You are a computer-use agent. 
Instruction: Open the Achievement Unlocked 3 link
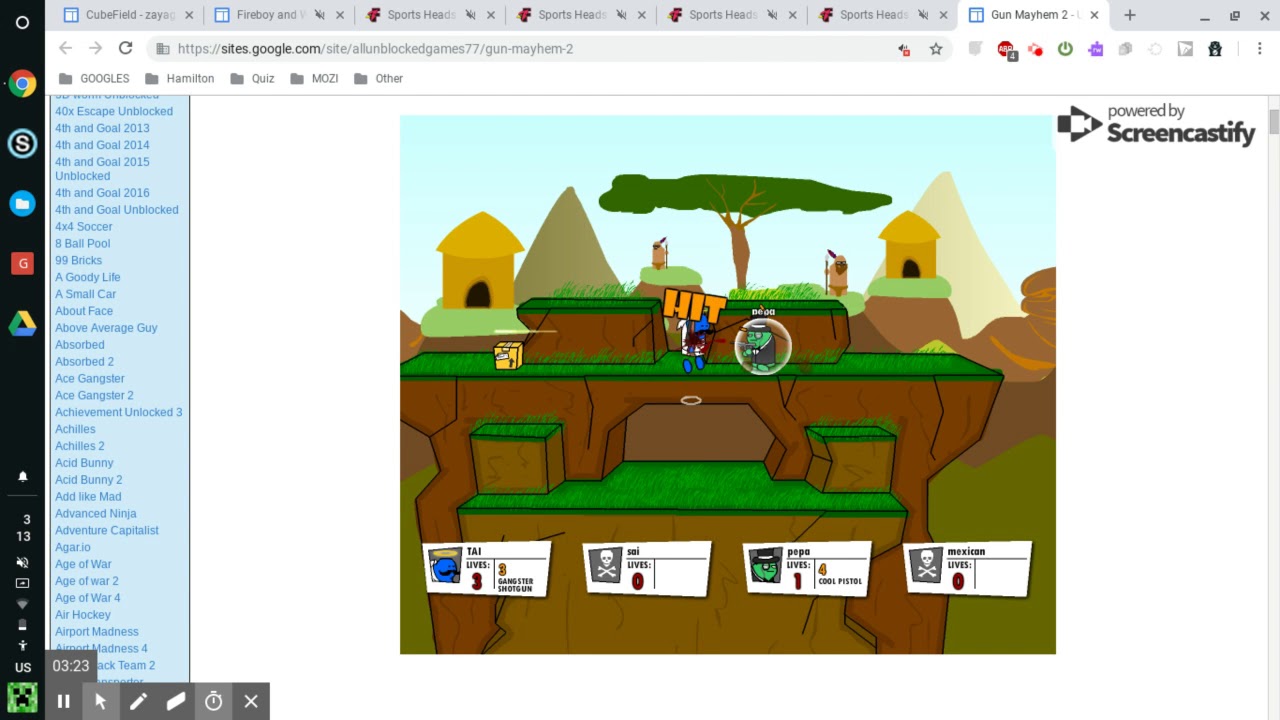tap(119, 412)
